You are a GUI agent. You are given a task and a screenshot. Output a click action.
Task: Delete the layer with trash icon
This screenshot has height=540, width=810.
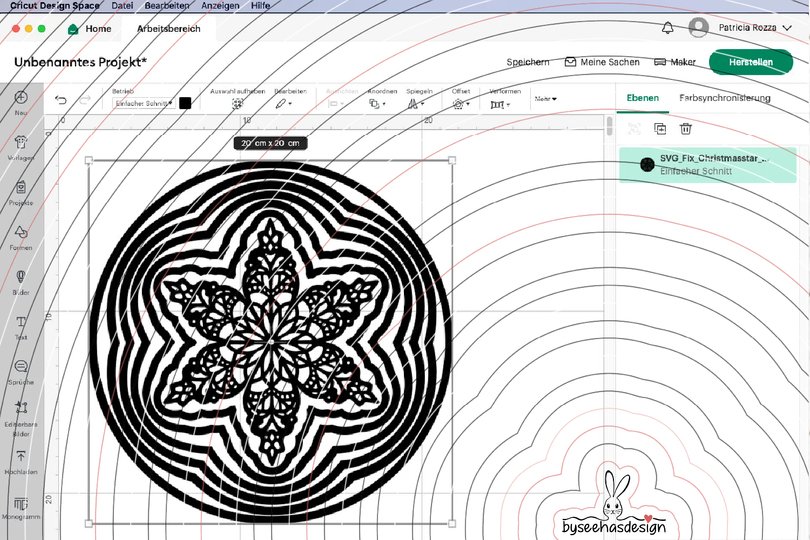[686, 129]
